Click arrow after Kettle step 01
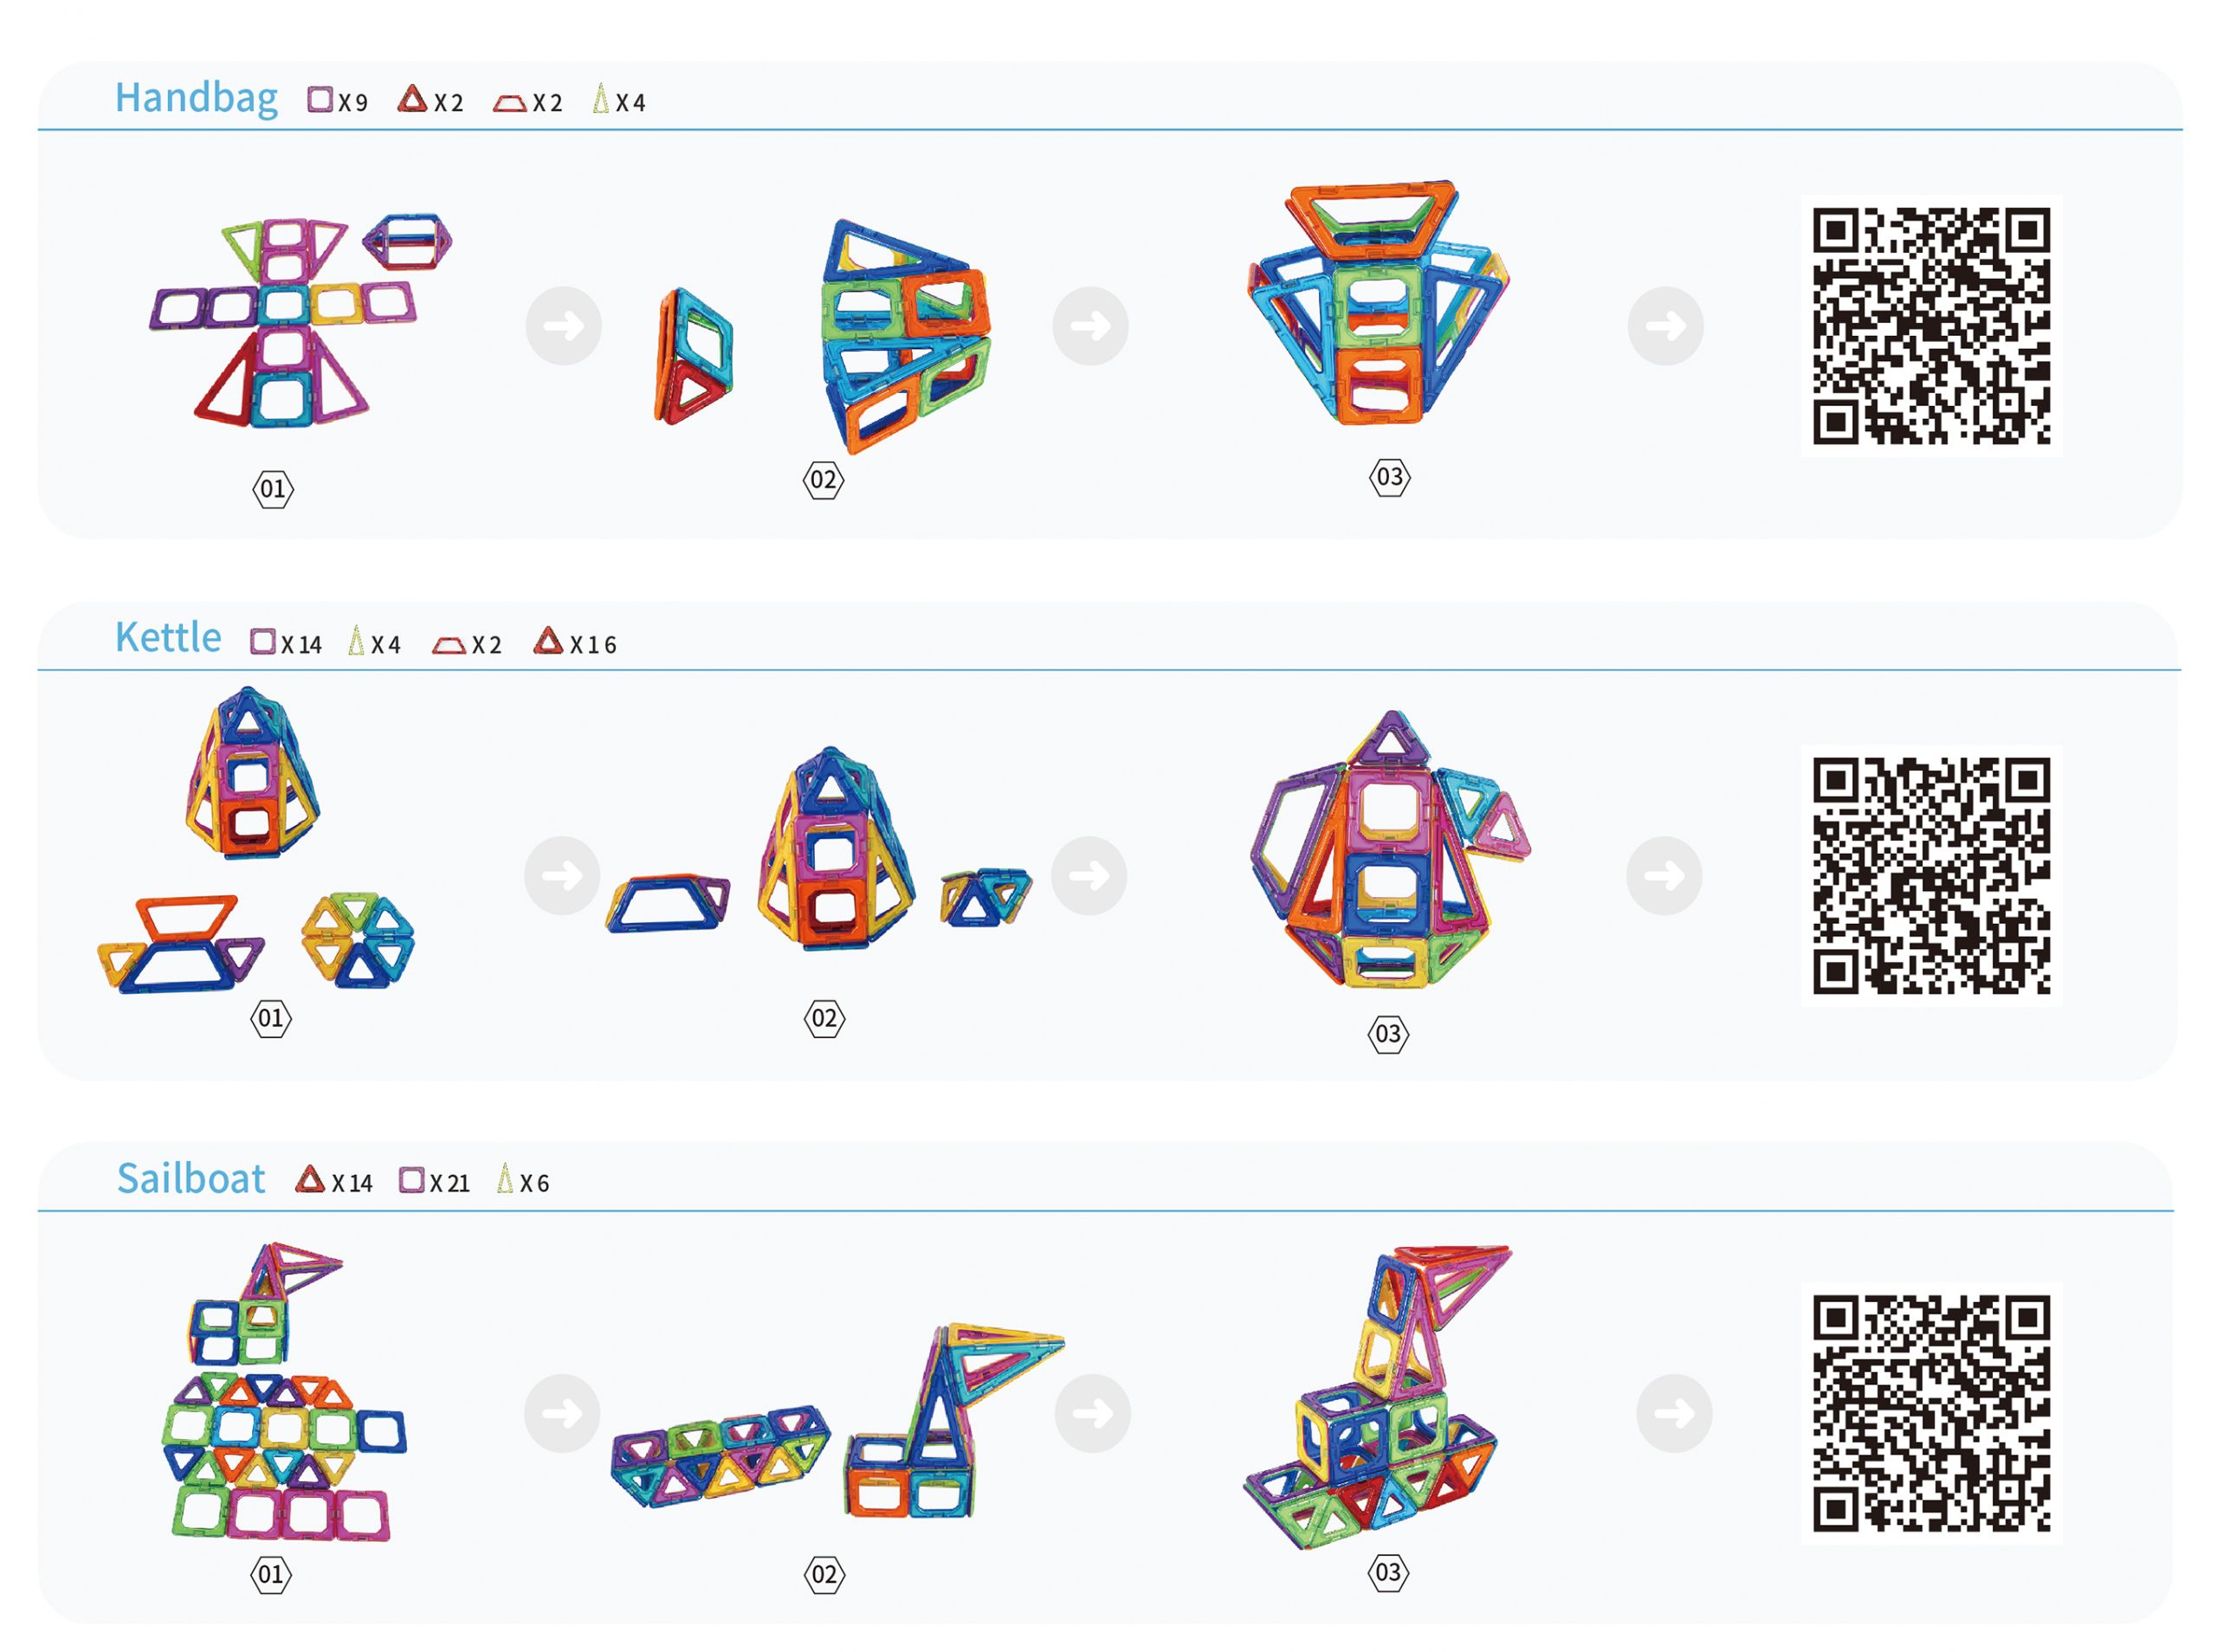The width and height of the screenshot is (2217, 1652). pos(562,875)
